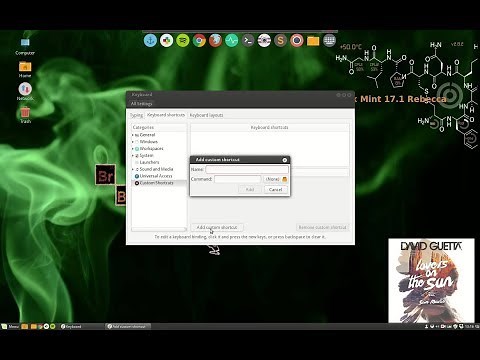Screen dimensions: 480x360
Task: Open the red ring recorder icon in the dock
Action: coord(297,41)
